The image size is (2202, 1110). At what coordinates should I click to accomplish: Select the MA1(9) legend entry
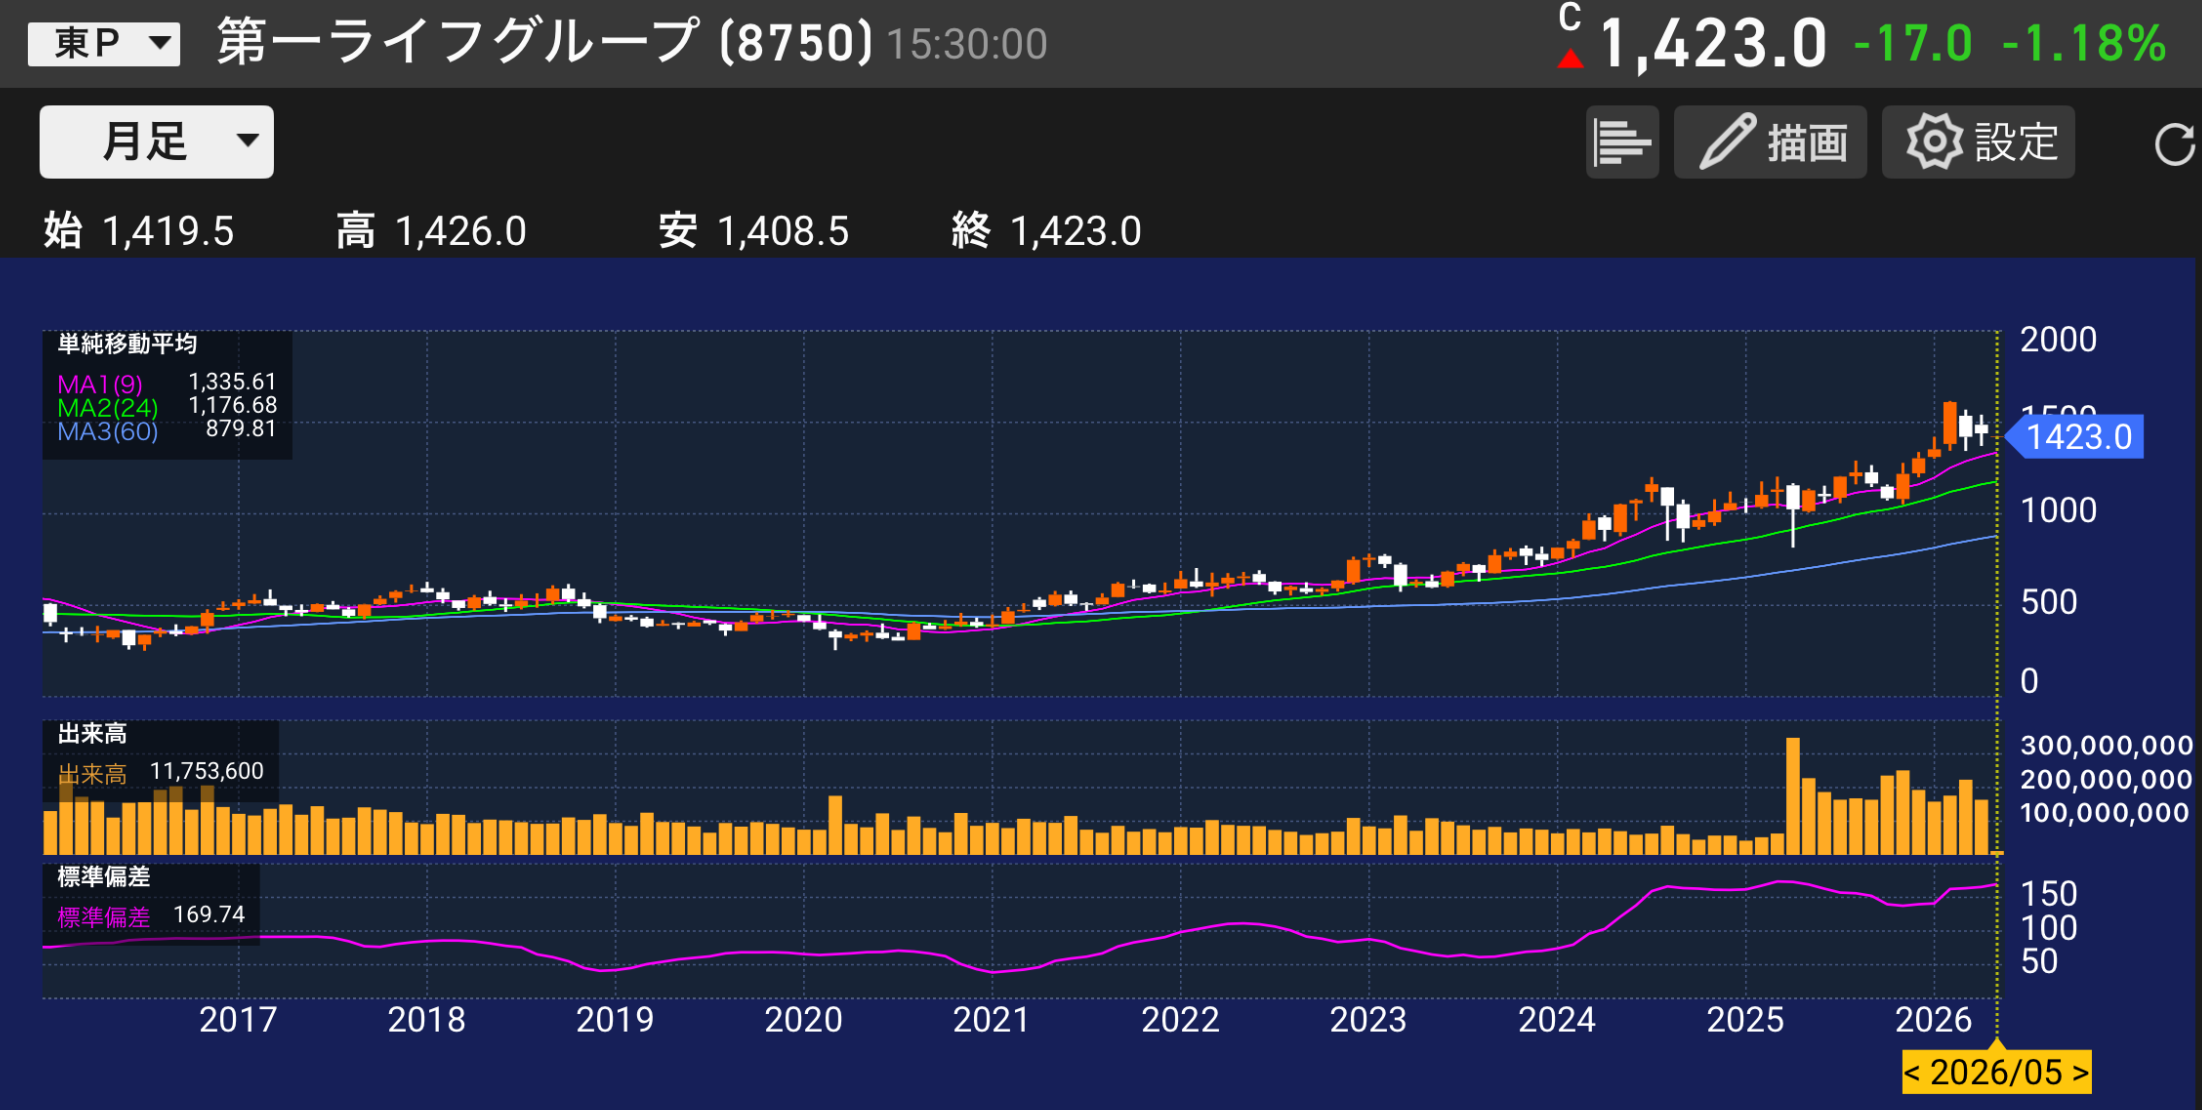100,383
